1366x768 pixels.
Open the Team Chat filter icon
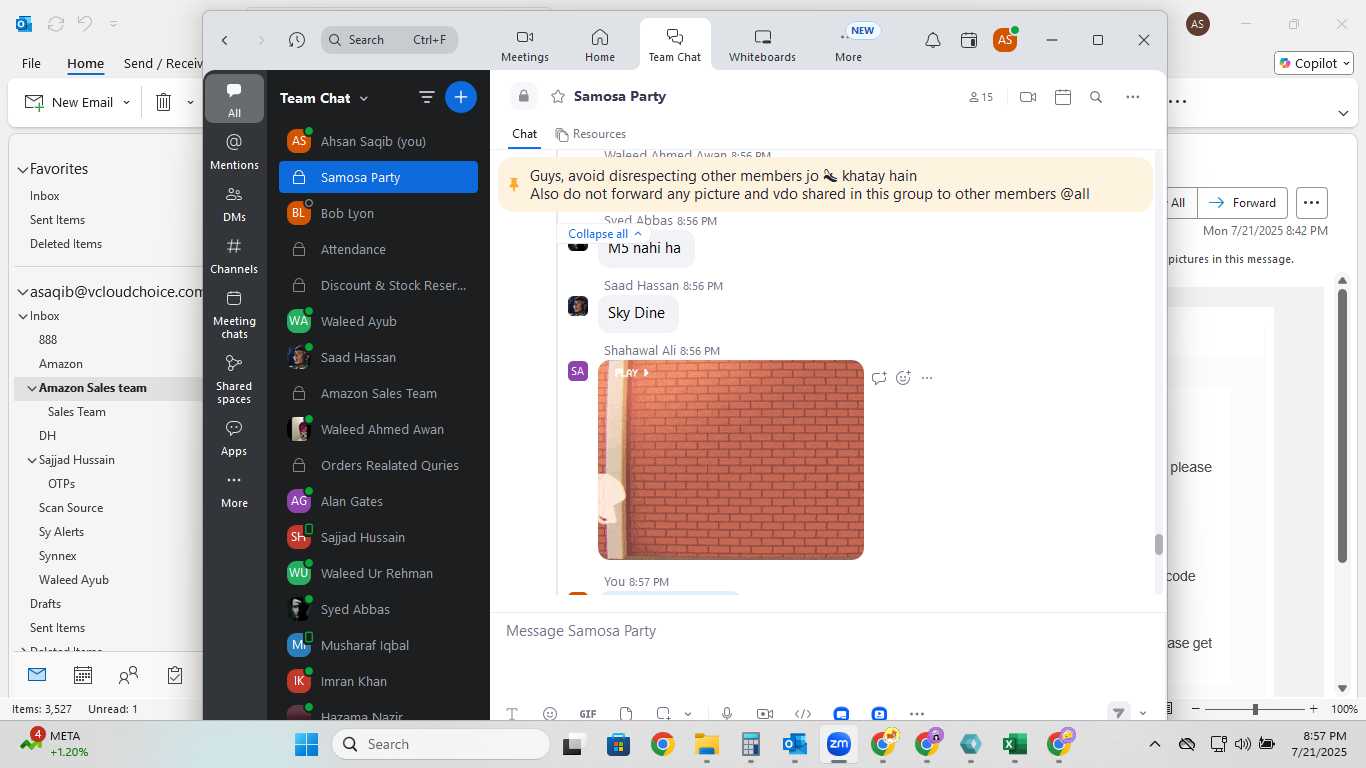[x=426, y=97]
